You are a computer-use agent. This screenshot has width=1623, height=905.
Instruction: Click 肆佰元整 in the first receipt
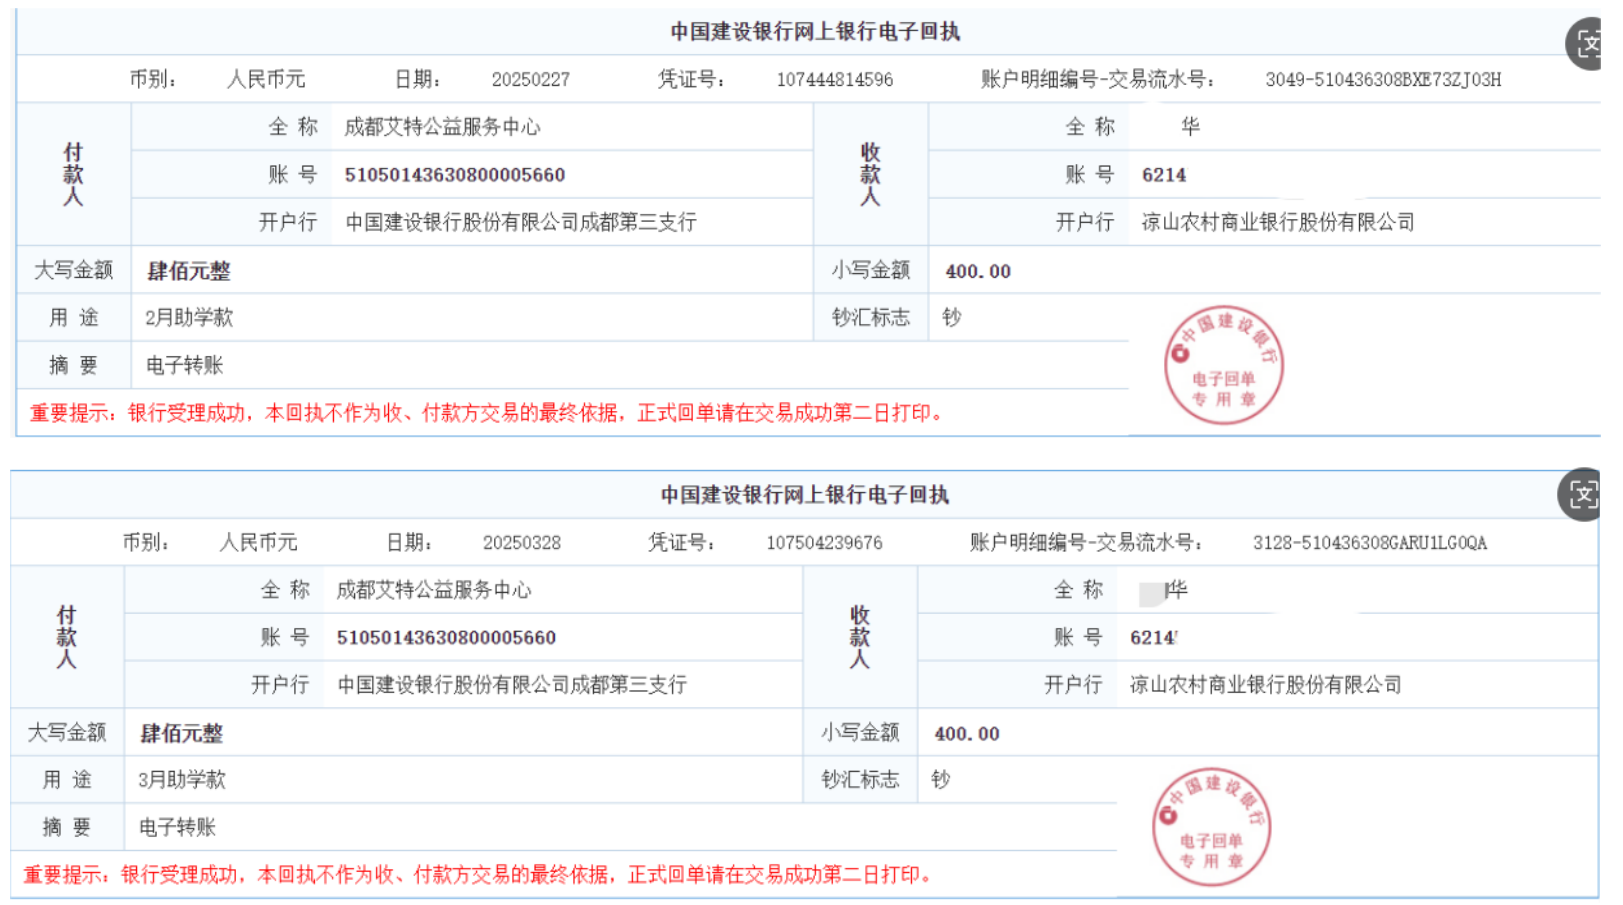[x=189, y=271]
